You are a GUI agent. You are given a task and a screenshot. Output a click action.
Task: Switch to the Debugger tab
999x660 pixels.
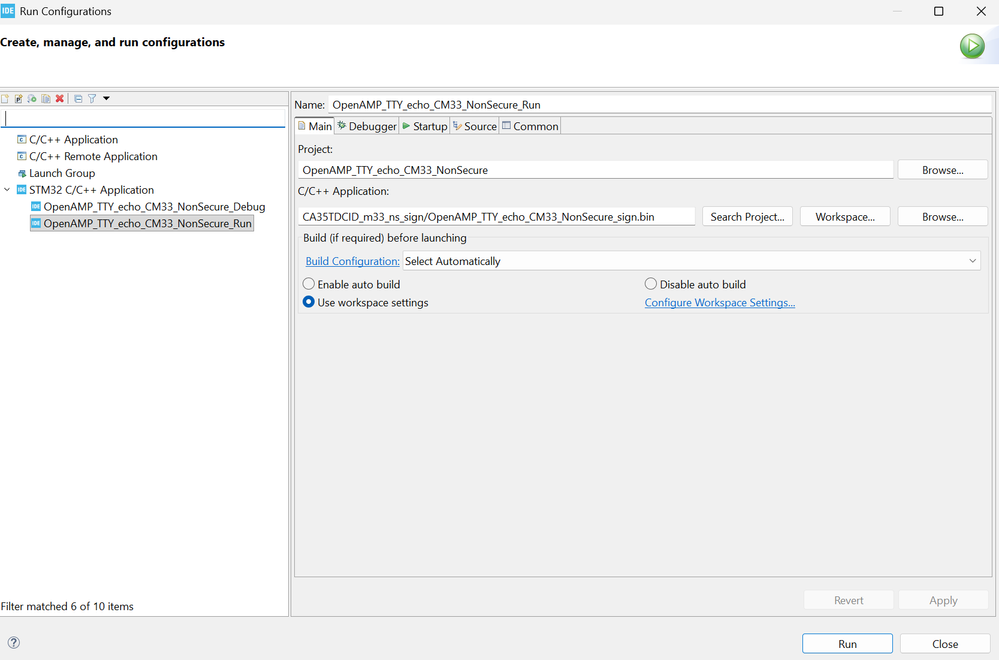367,126
